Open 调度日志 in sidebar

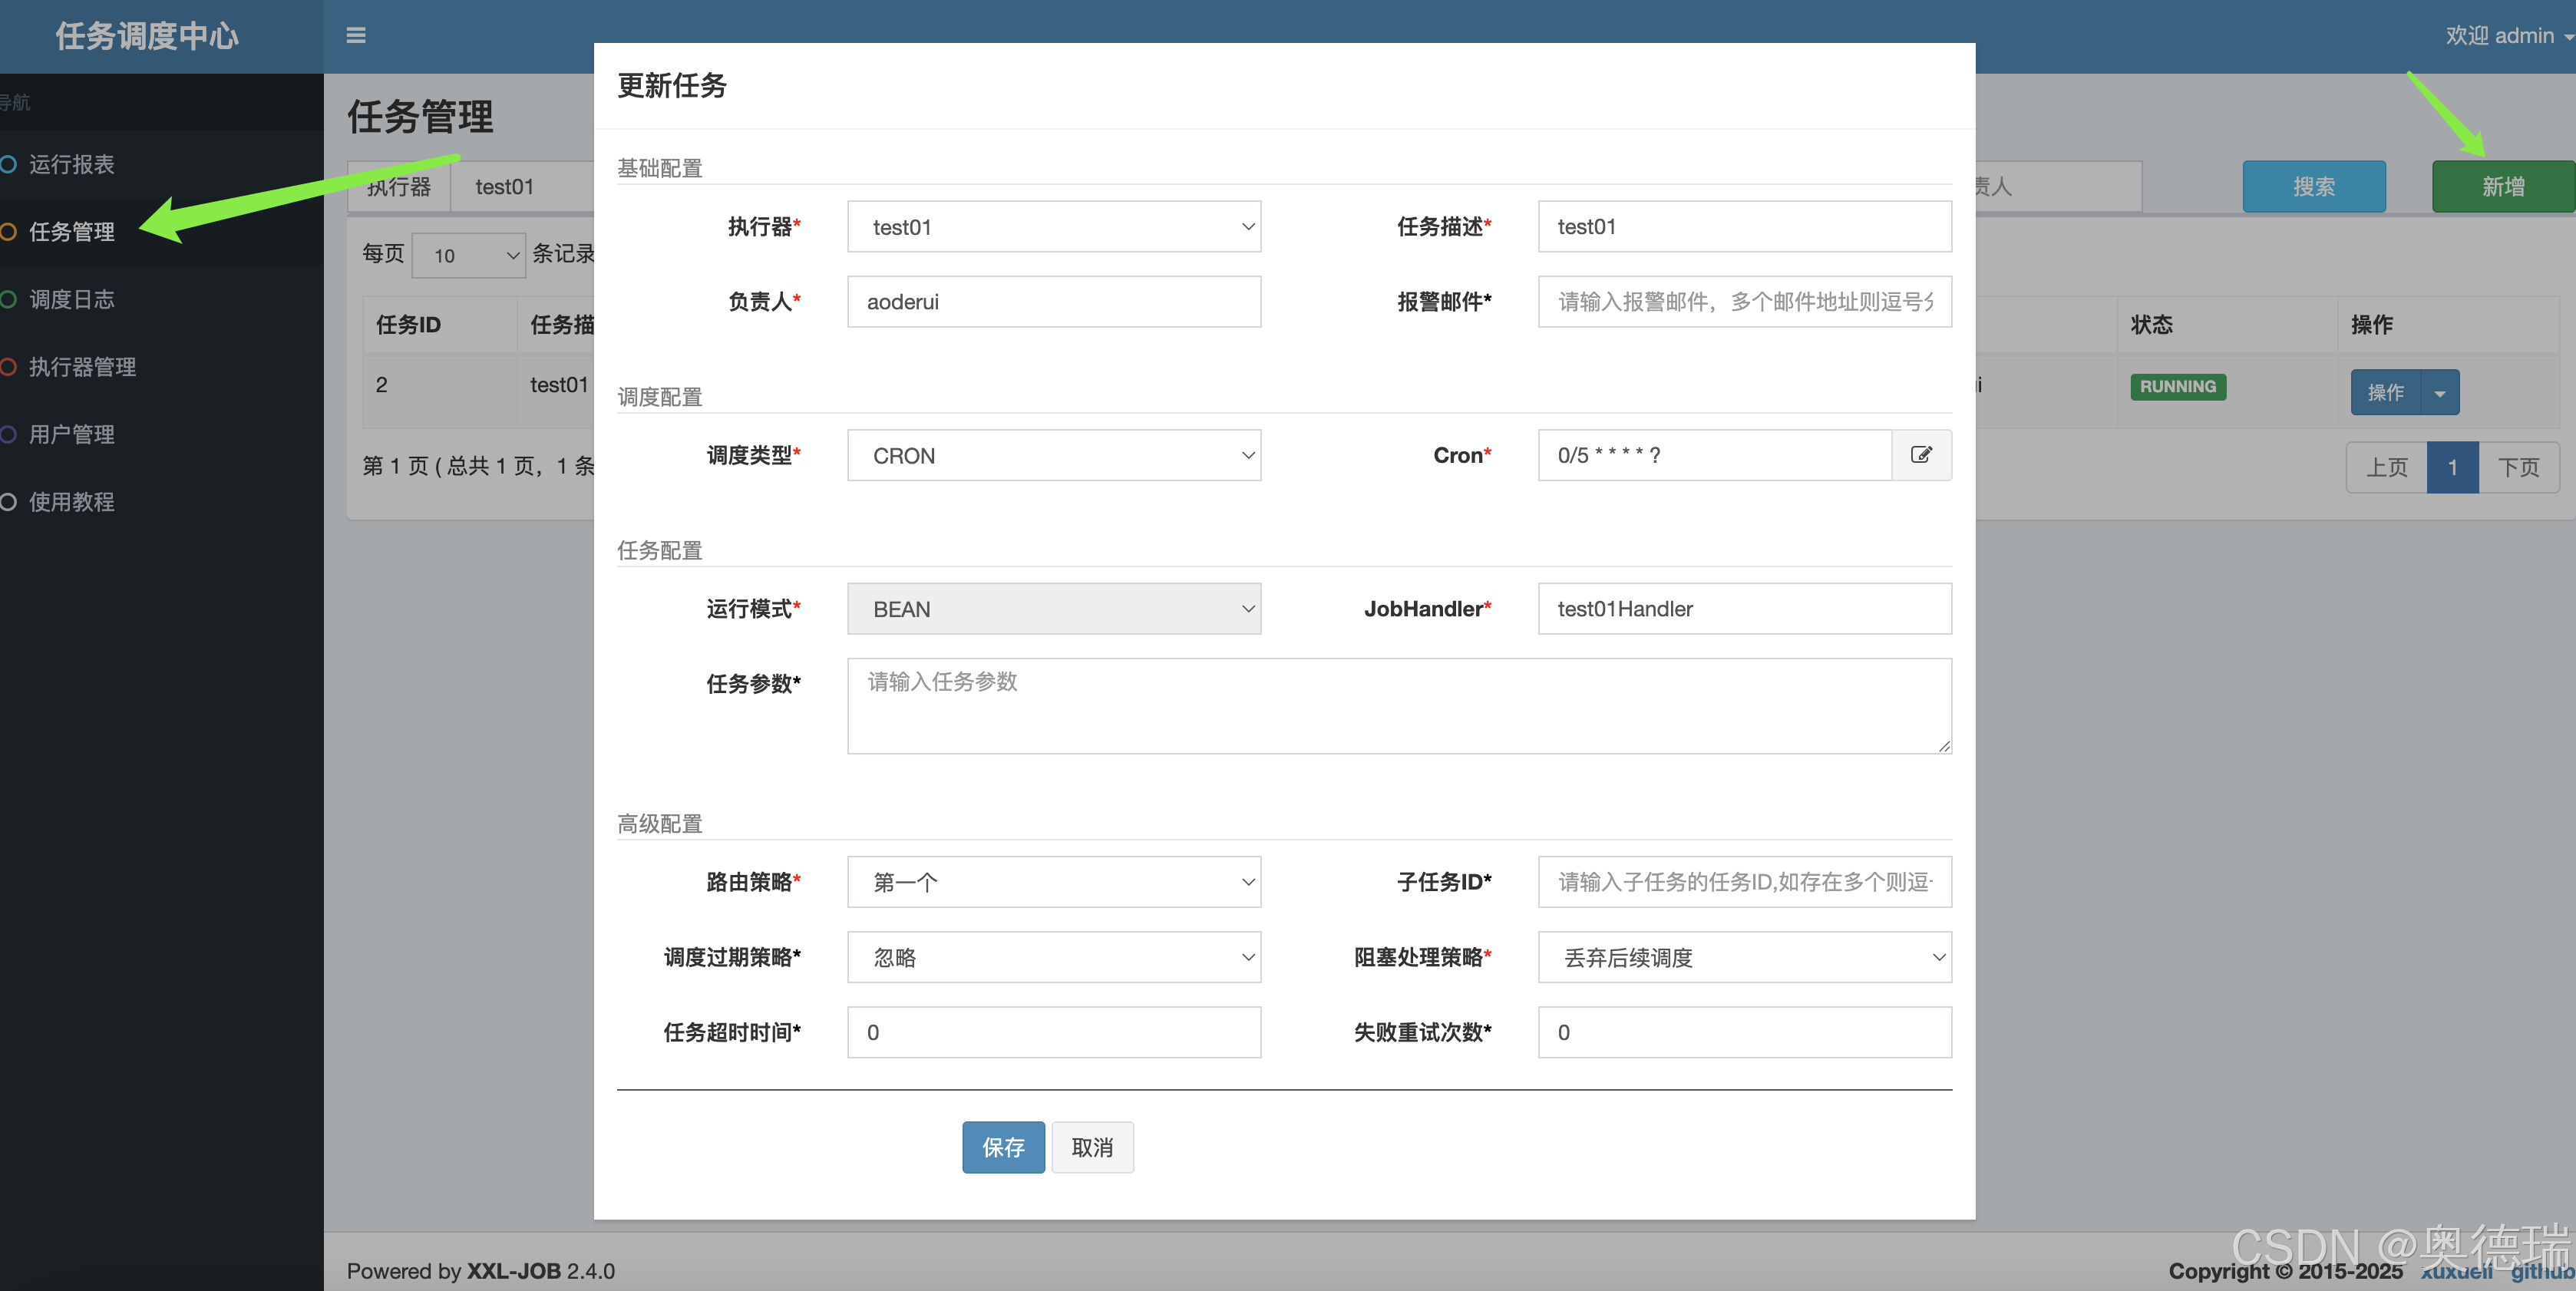(71, 299)
